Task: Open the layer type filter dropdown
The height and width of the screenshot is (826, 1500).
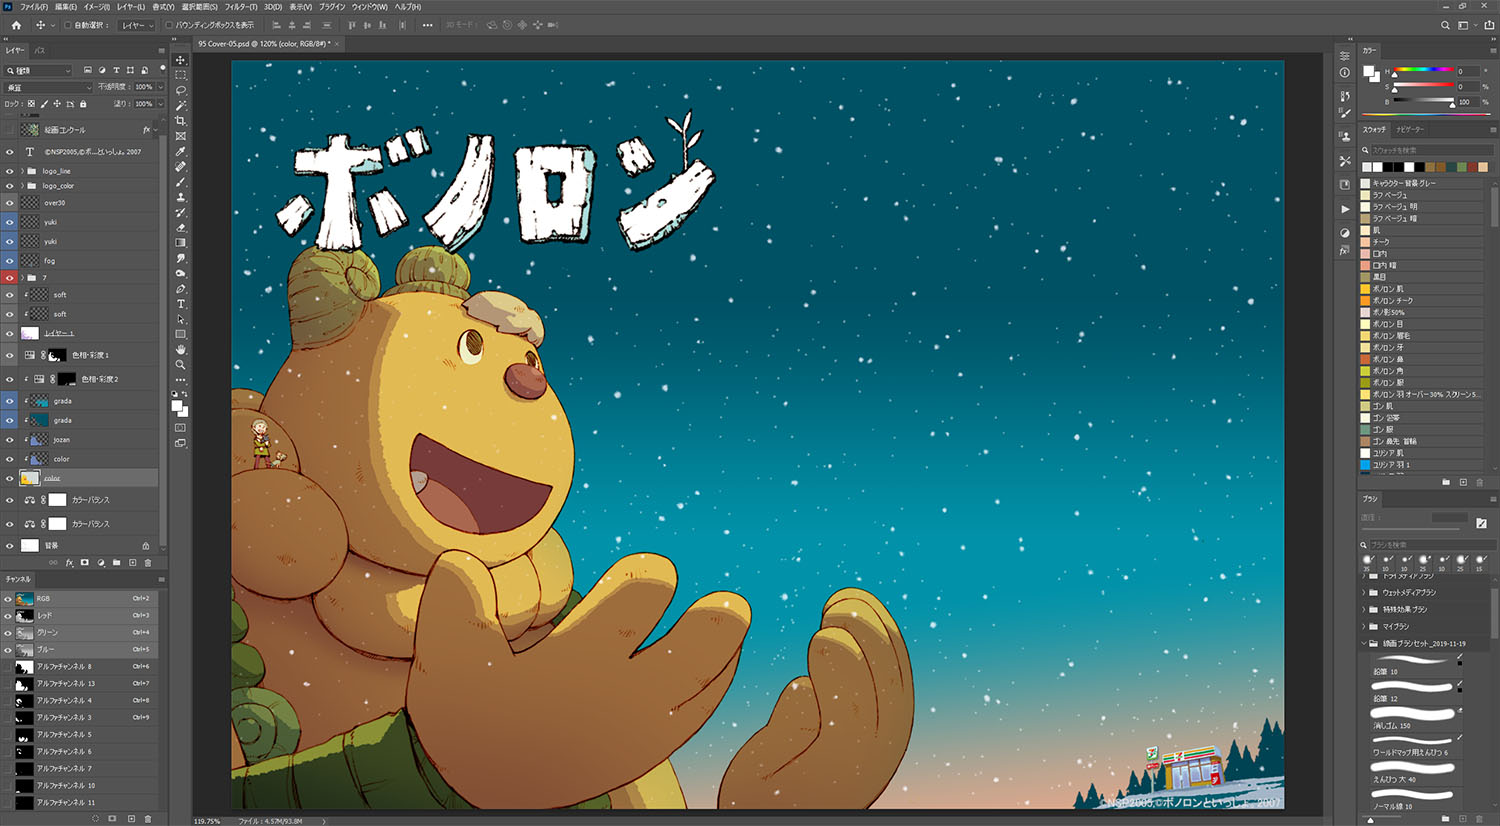Action: 38,70
